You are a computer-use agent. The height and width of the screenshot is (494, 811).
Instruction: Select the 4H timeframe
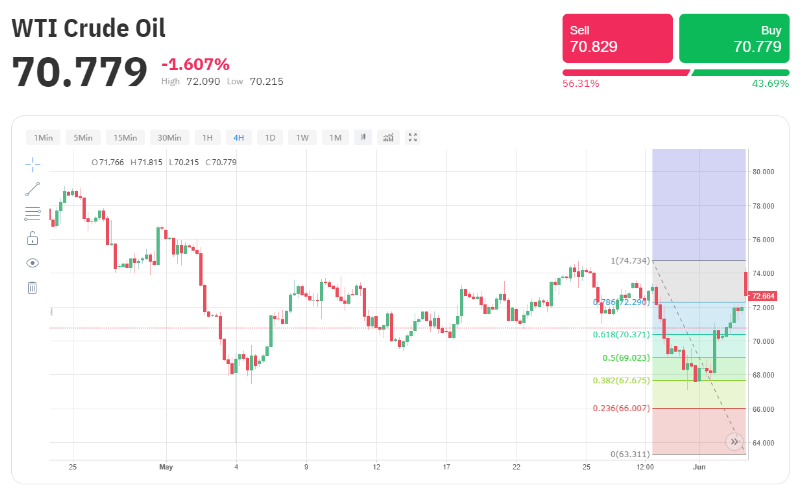(238, 137)
